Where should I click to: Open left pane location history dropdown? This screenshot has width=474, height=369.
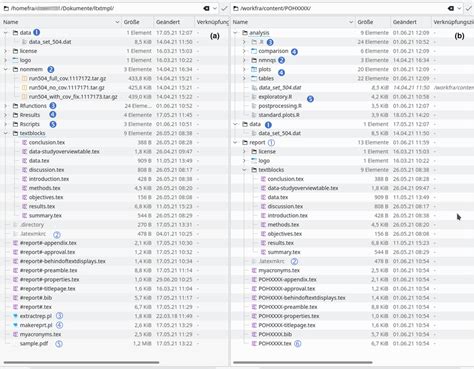[215, 8]
